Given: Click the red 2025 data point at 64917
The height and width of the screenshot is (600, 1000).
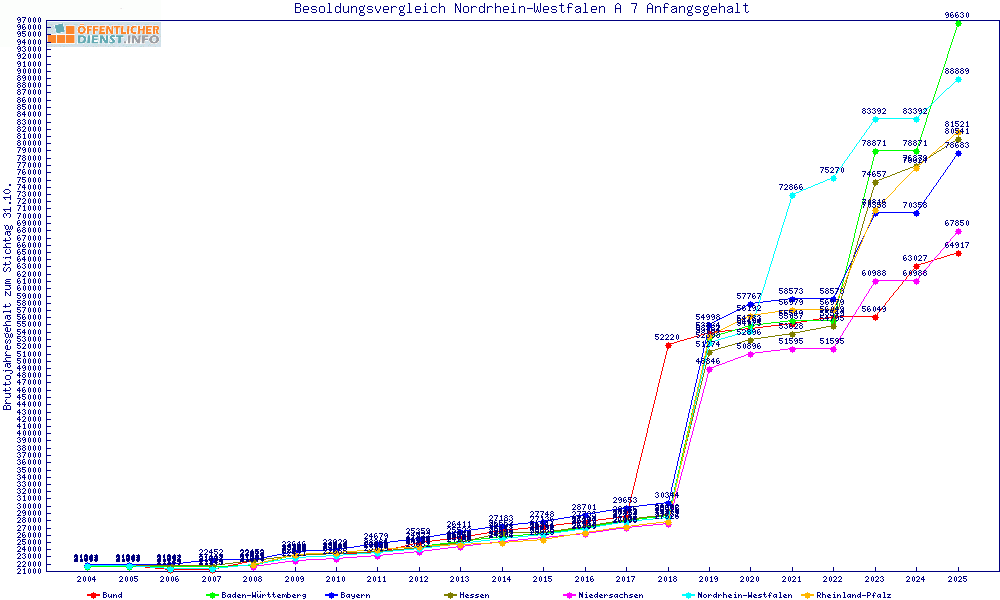Looking at the screenshot, I should coord(958,253).
